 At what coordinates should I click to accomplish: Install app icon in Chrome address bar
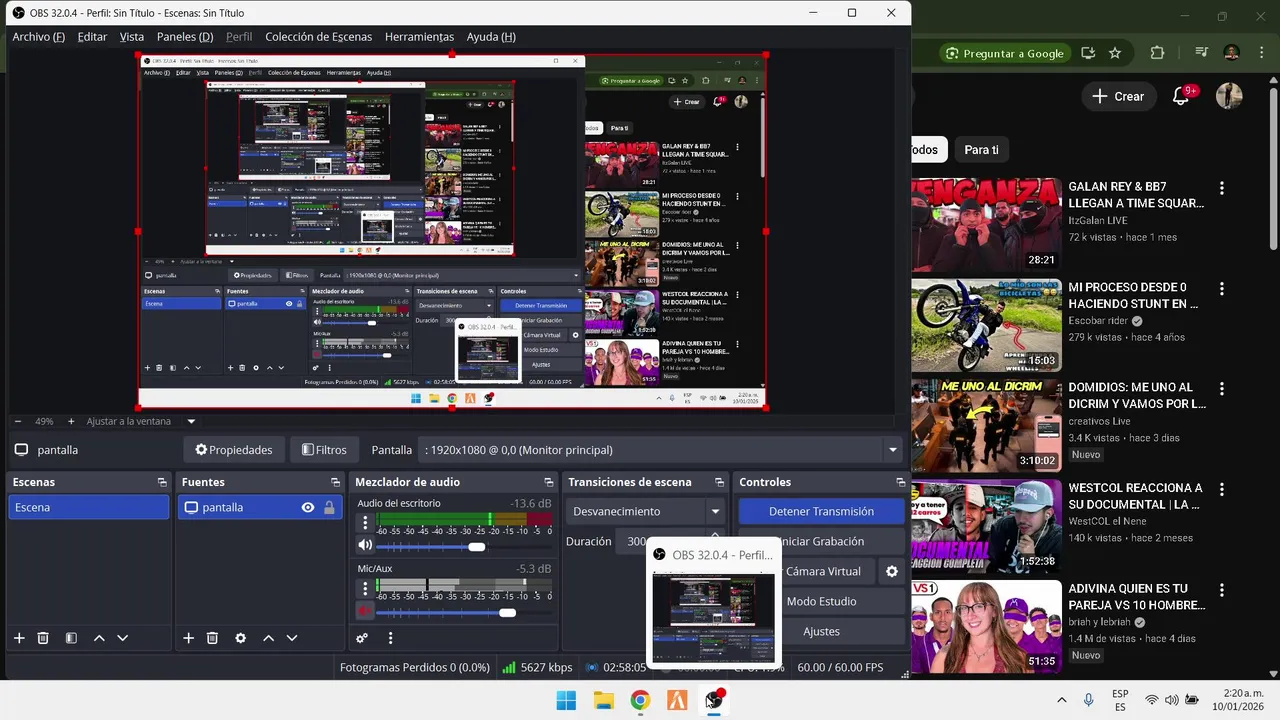(1088, 53)
